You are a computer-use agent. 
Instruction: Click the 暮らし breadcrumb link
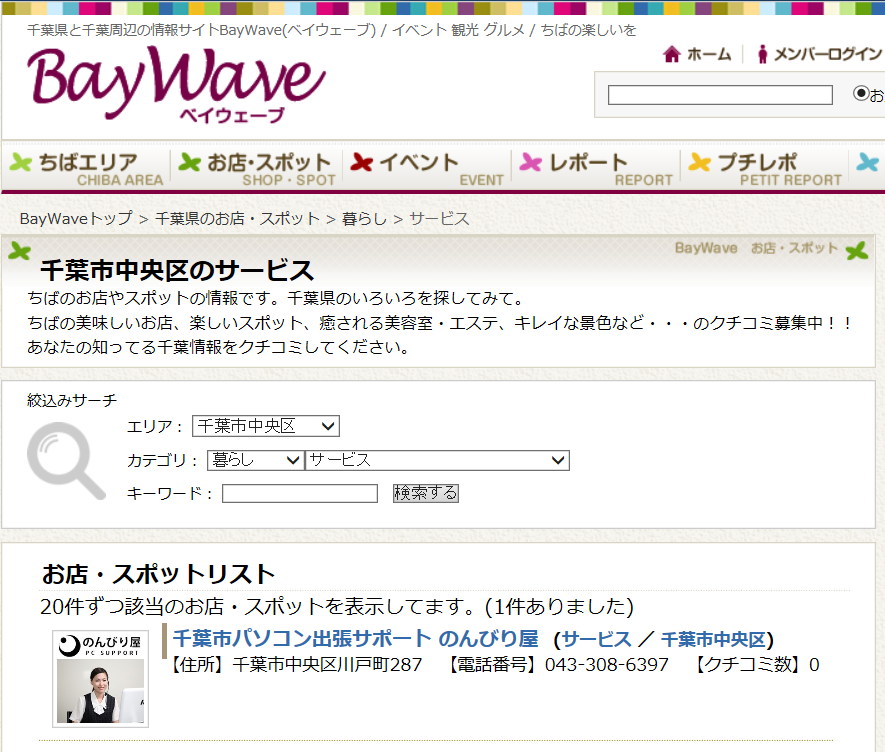tap(364, 218)
